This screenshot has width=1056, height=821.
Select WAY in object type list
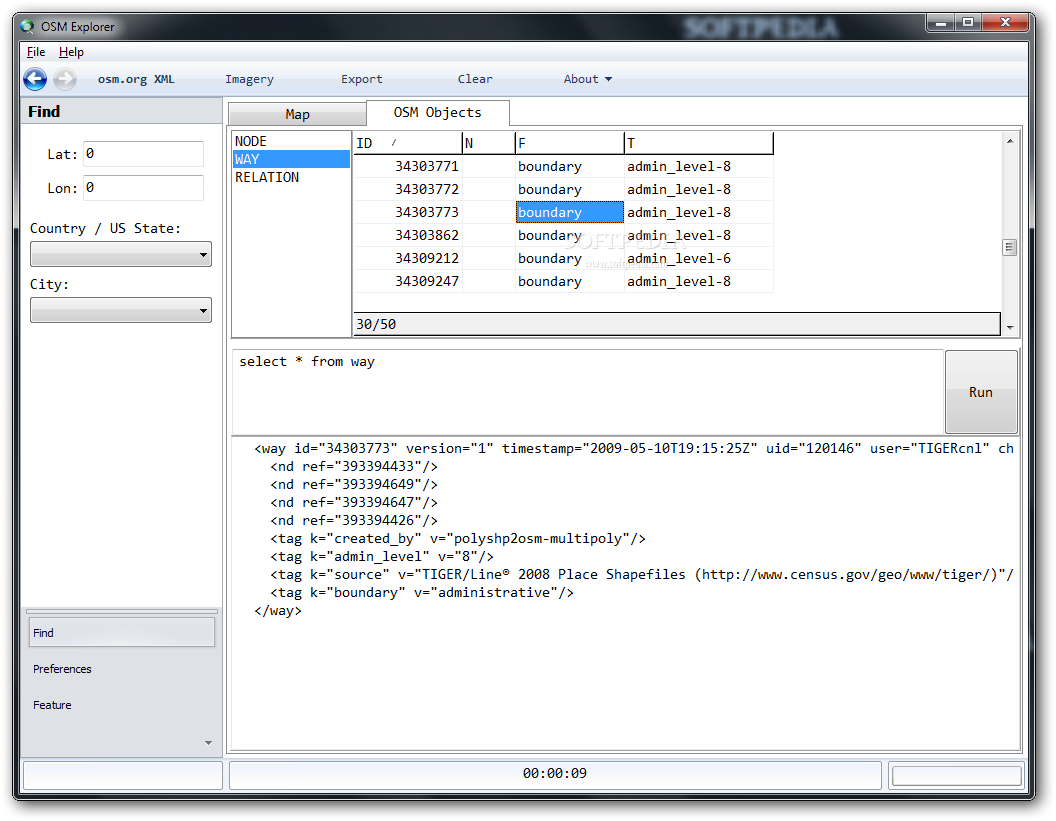pos(291,160)
